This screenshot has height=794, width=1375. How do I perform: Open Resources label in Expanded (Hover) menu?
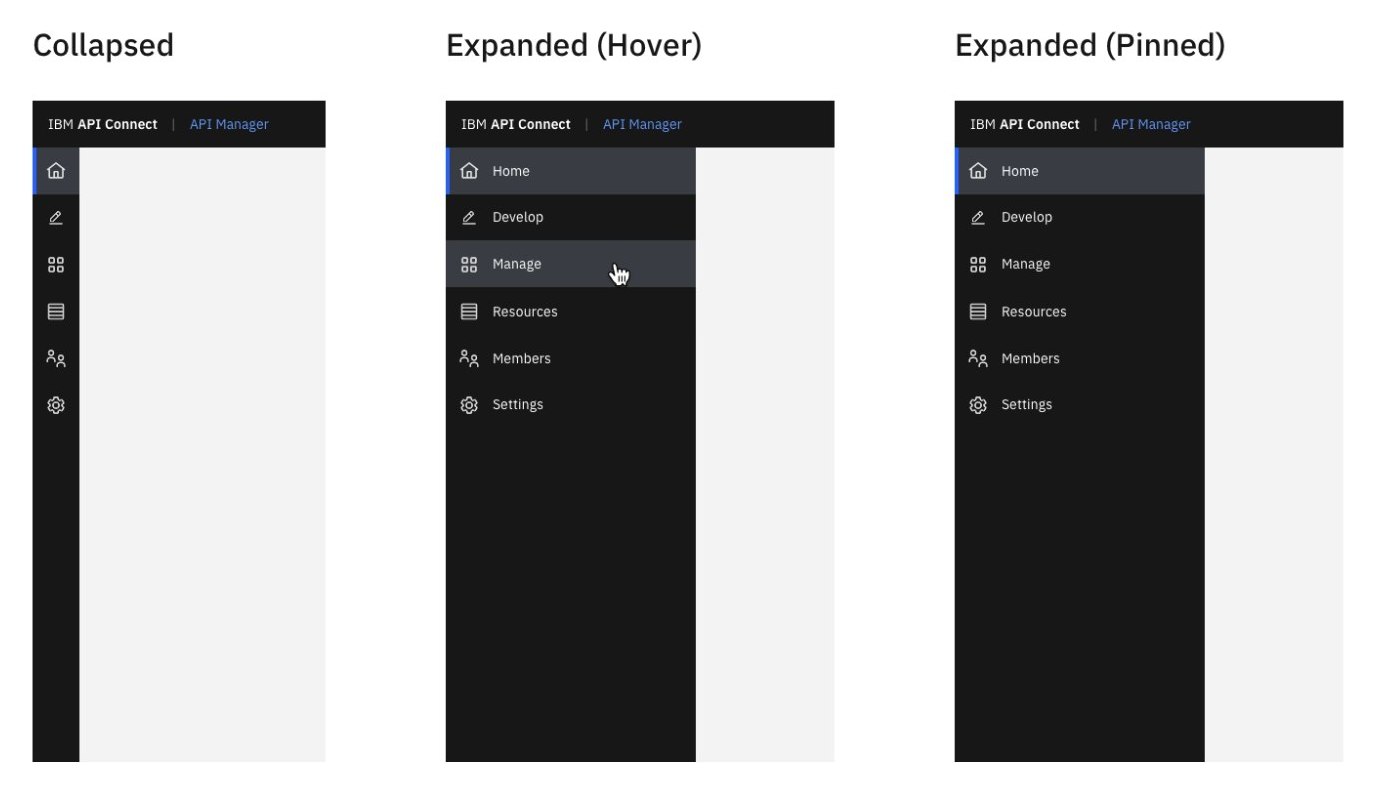coord(525,312)
